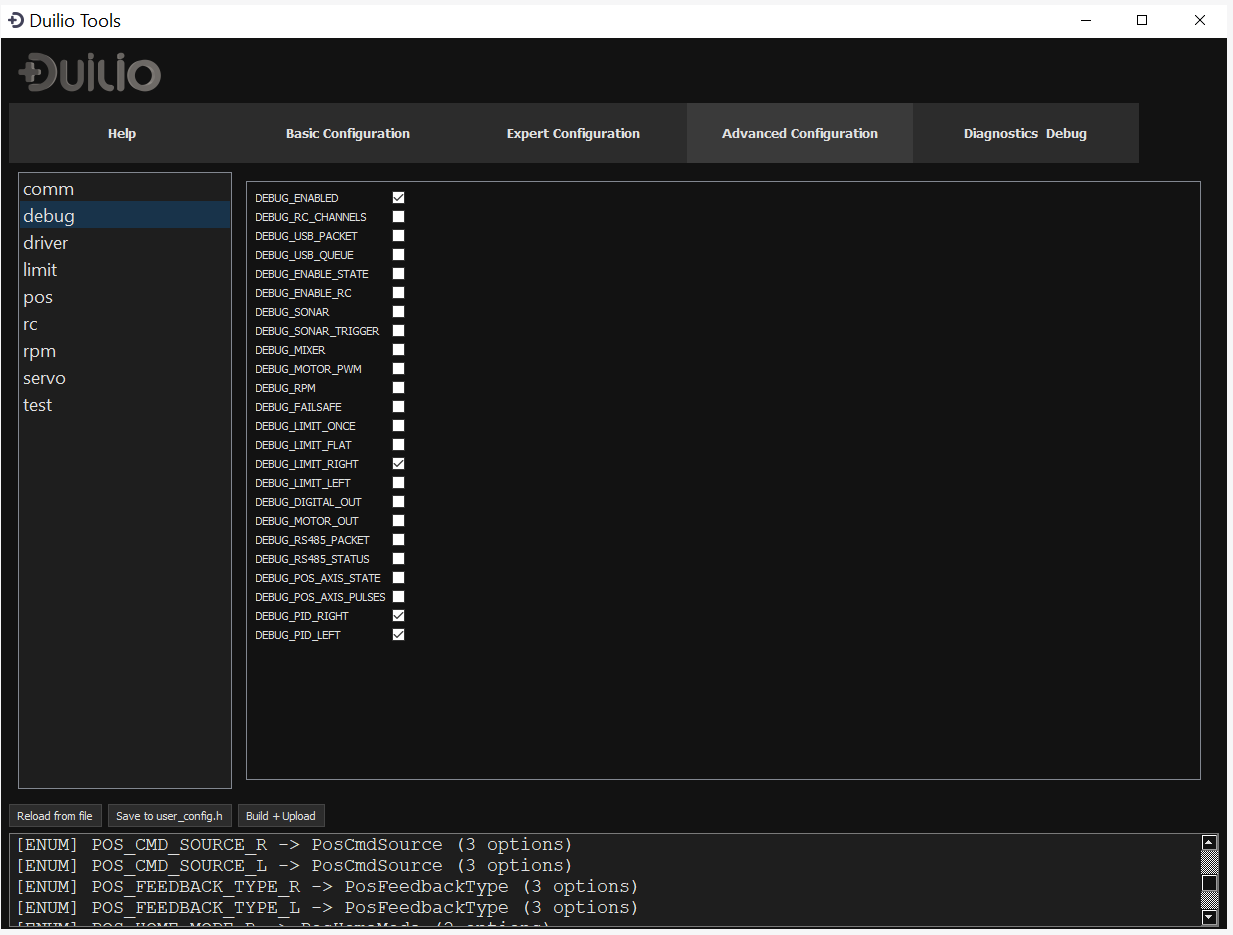This screenshot has width=1233, height=935.
Task: Select the comm category in the sidebar
Action: (48, 188)
